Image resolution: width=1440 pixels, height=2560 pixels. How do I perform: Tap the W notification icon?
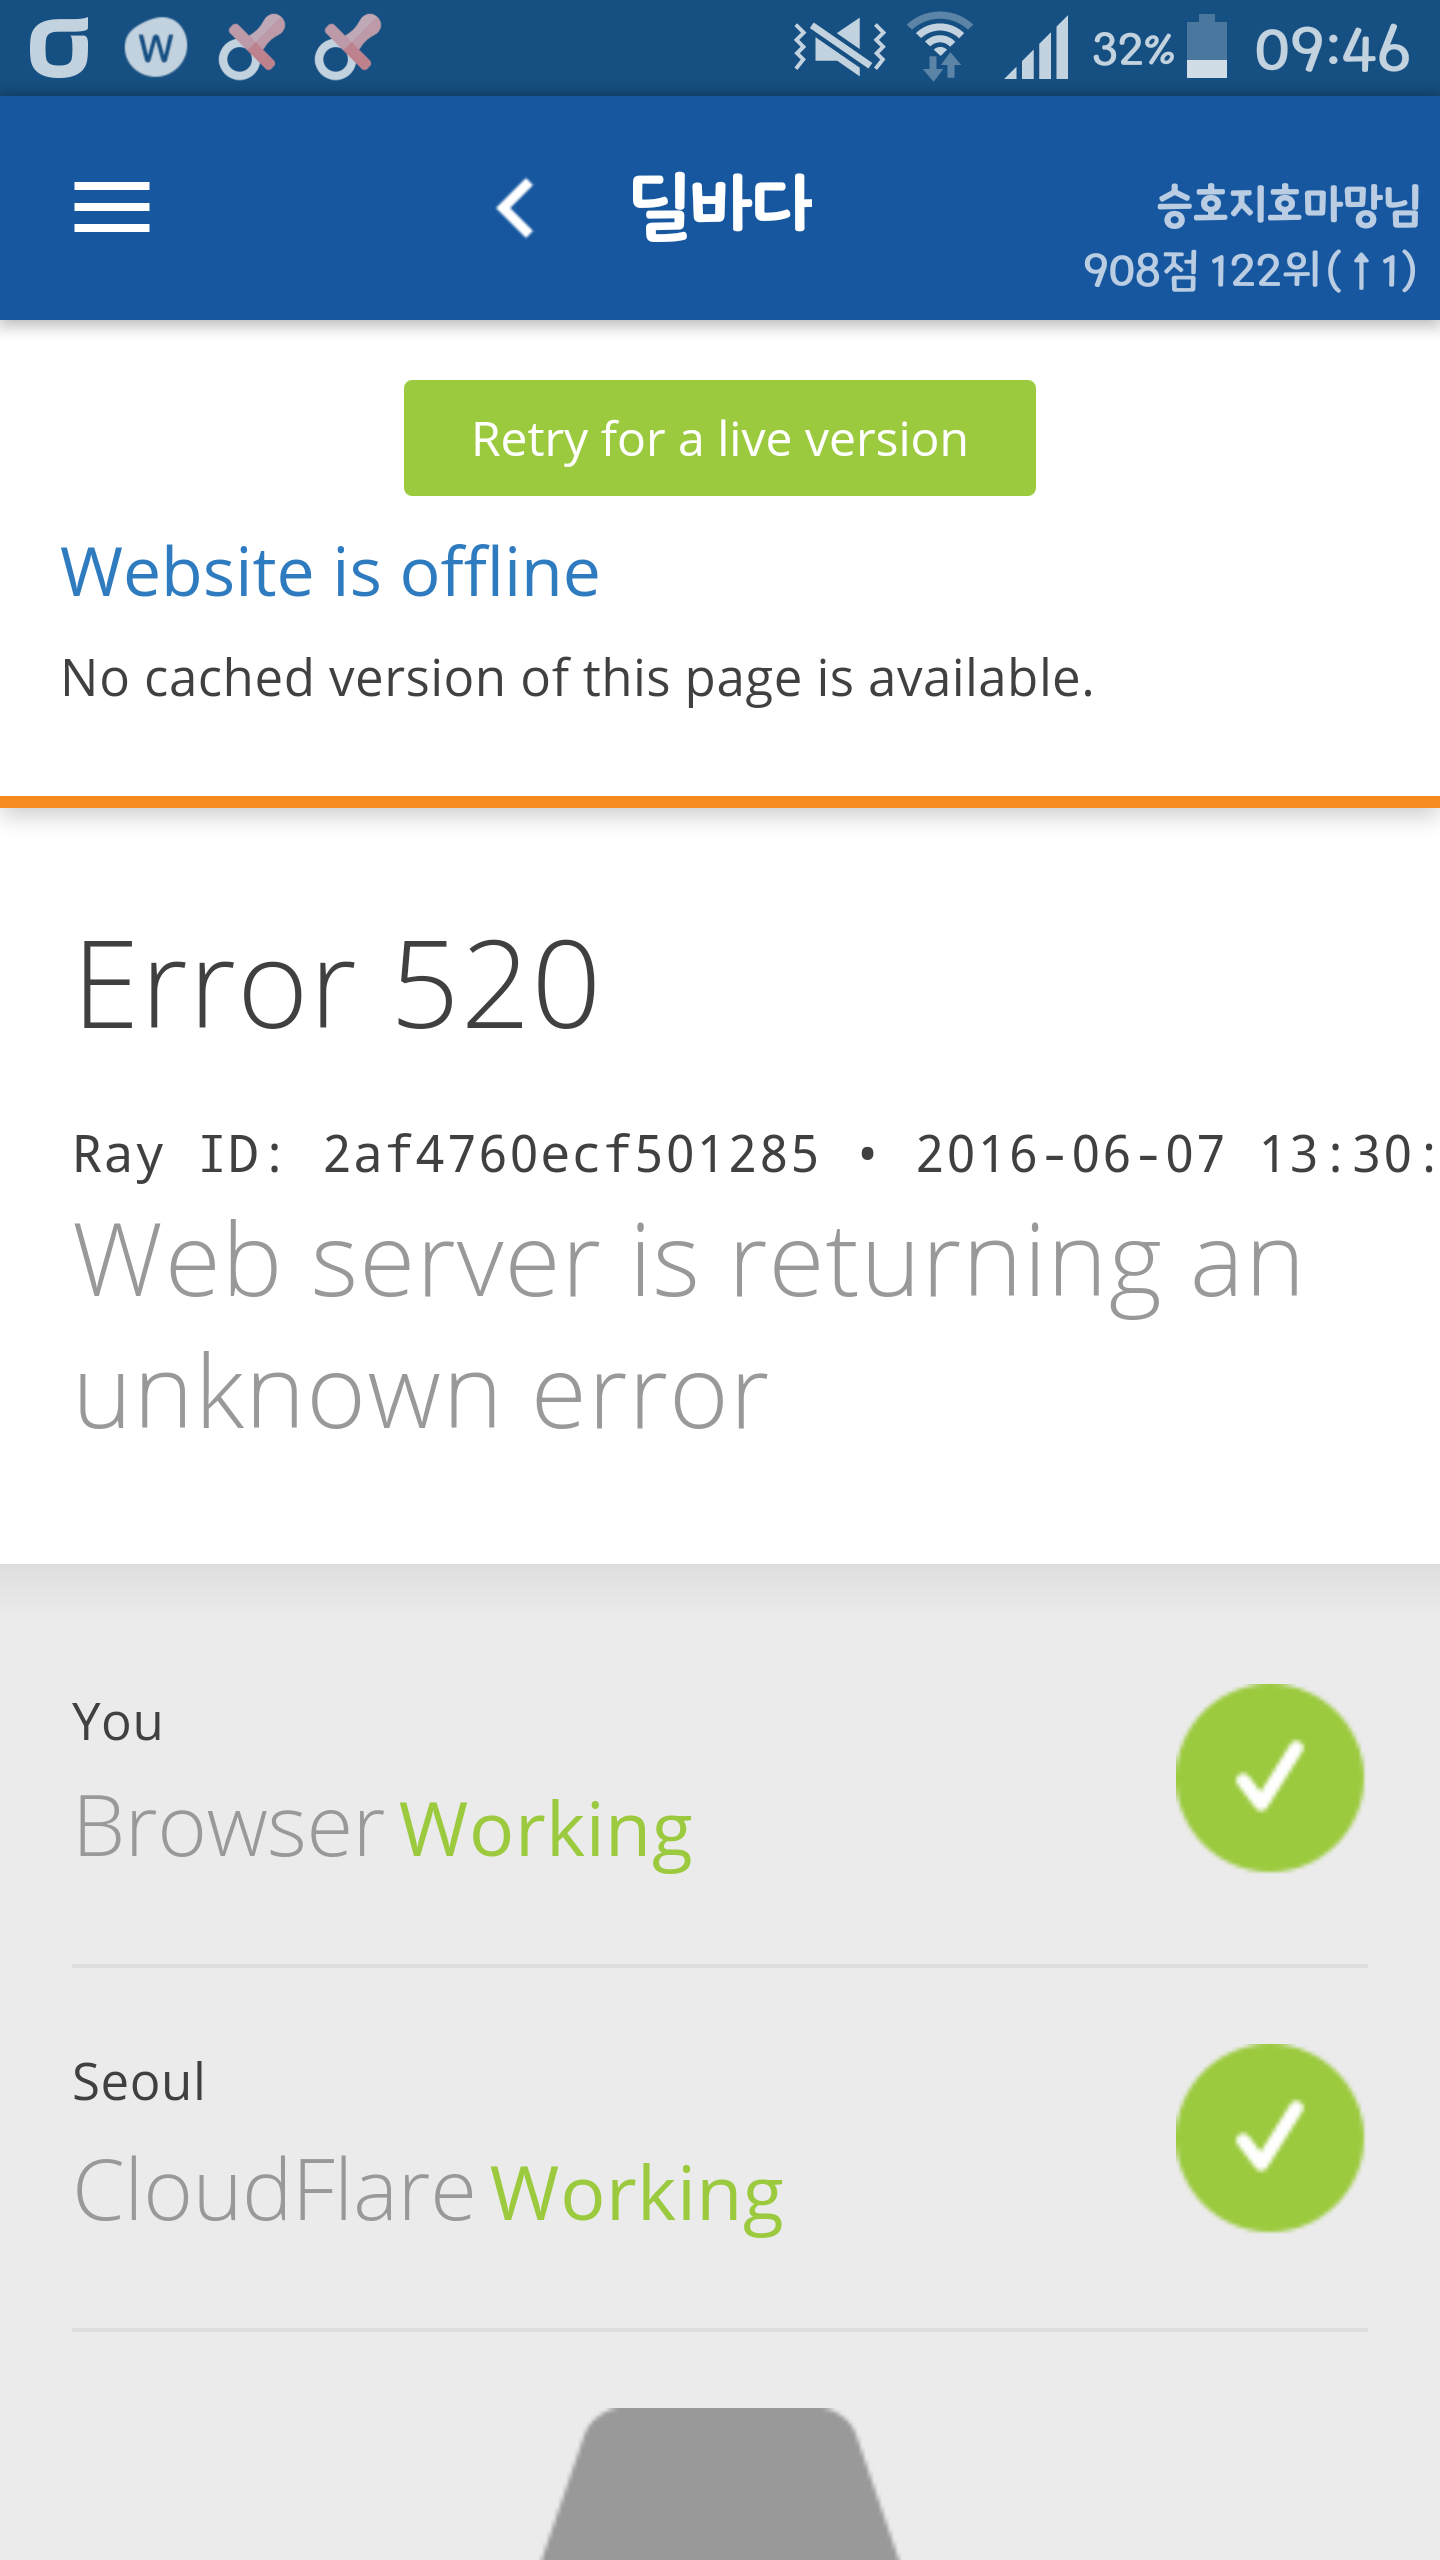pos(155,48)
